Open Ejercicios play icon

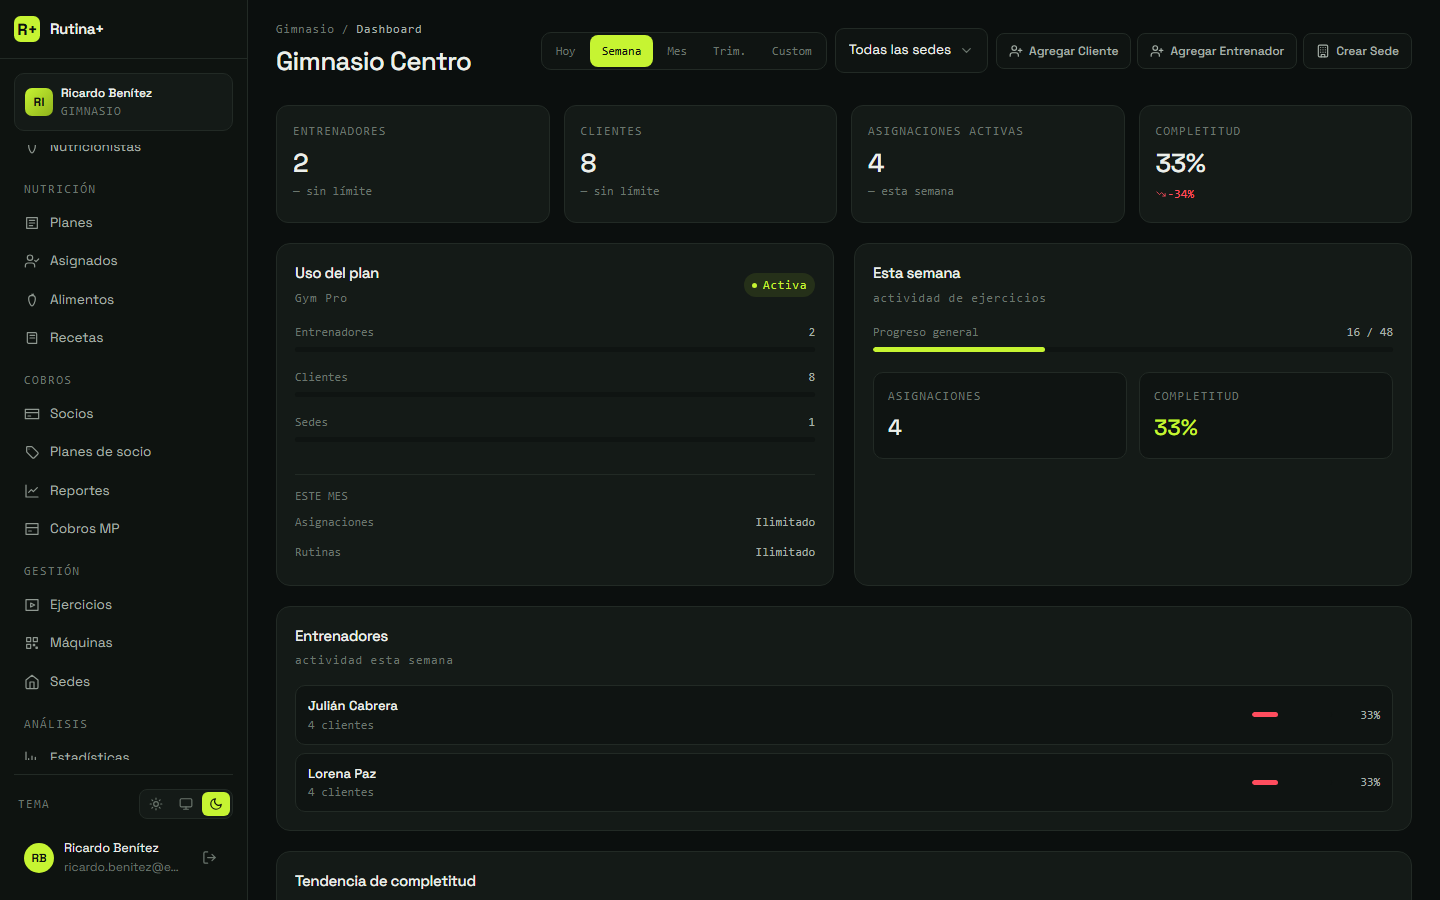32,605
